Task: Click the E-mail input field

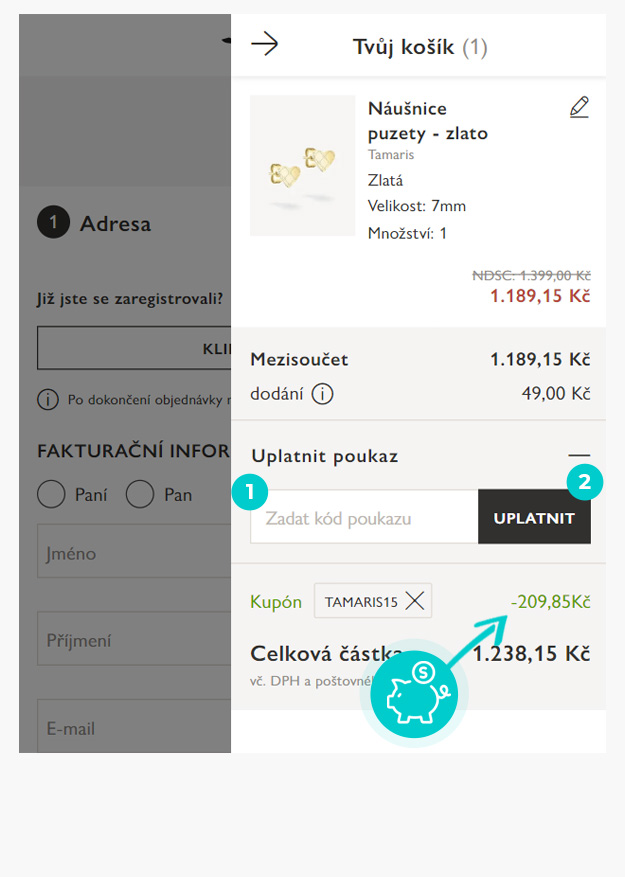Action: click(134, 728)
